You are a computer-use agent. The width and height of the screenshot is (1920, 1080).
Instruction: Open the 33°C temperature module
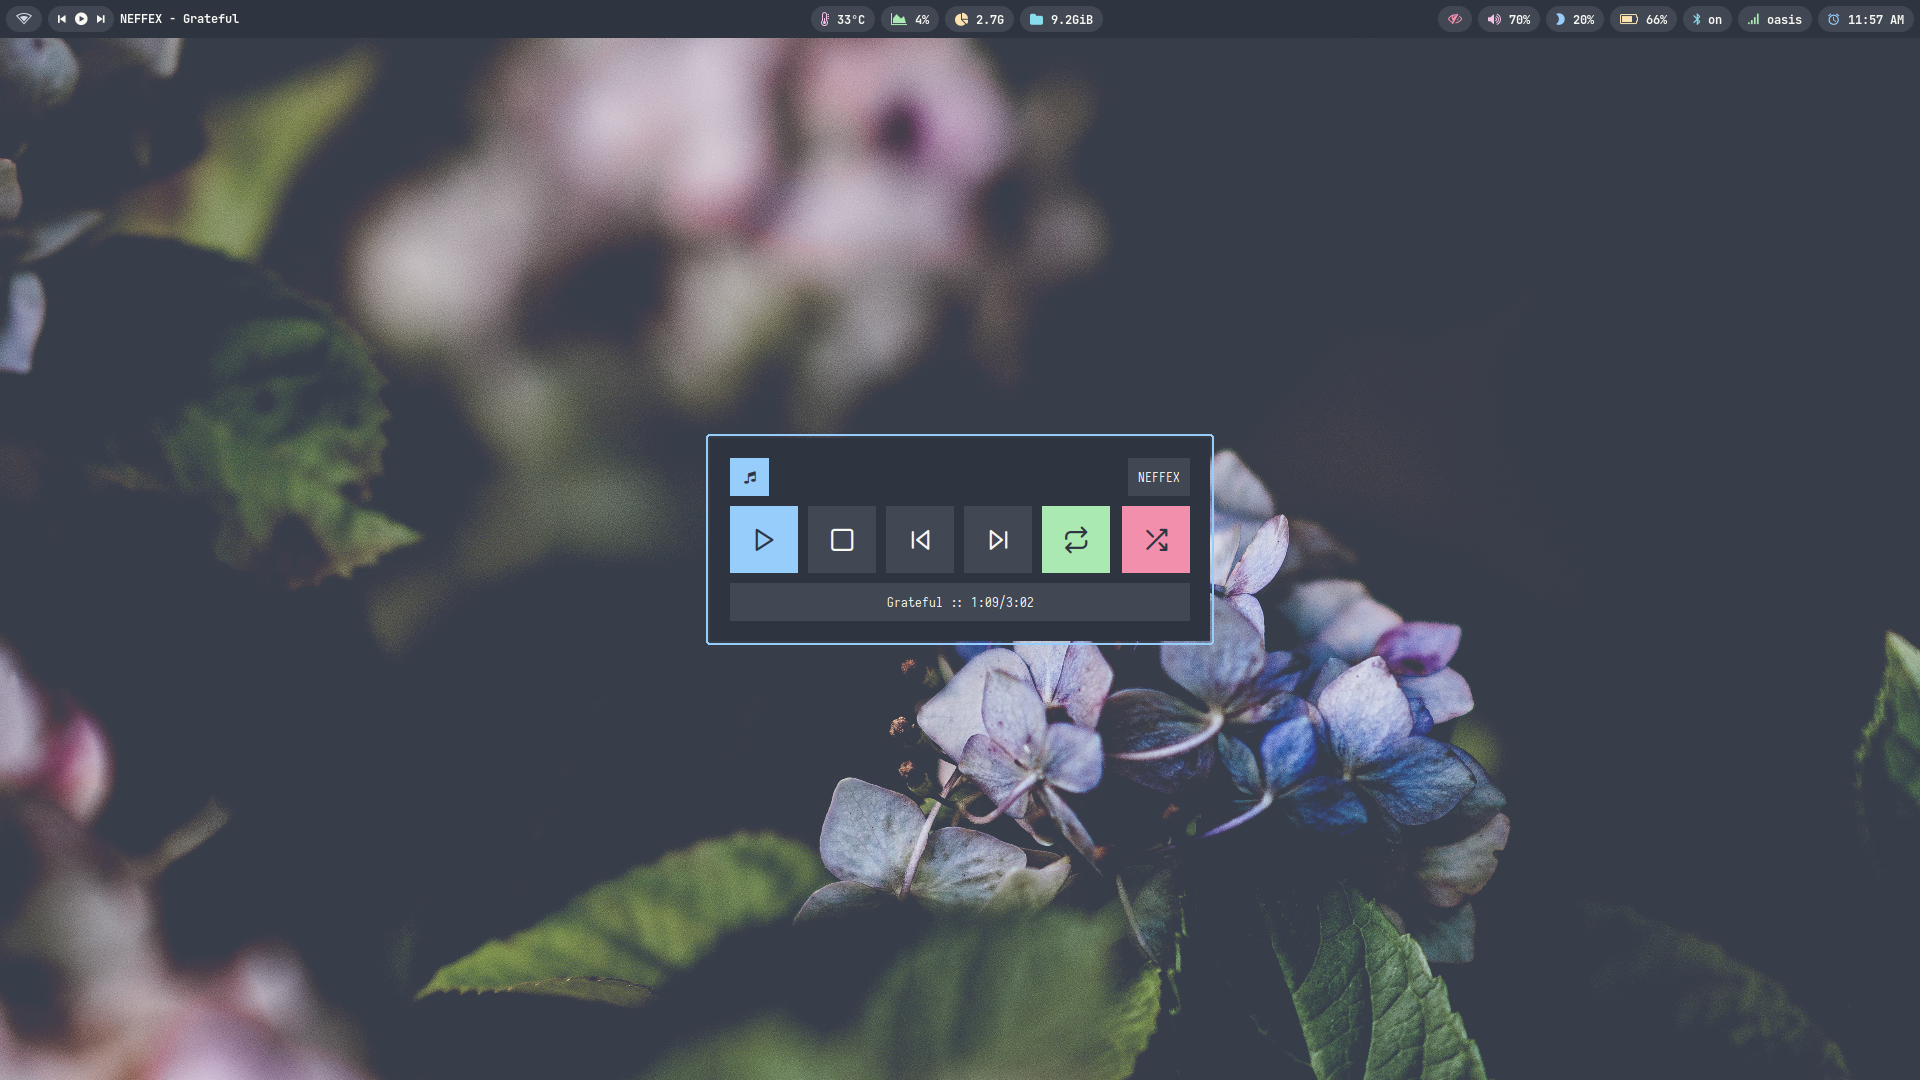pos(842,19)
